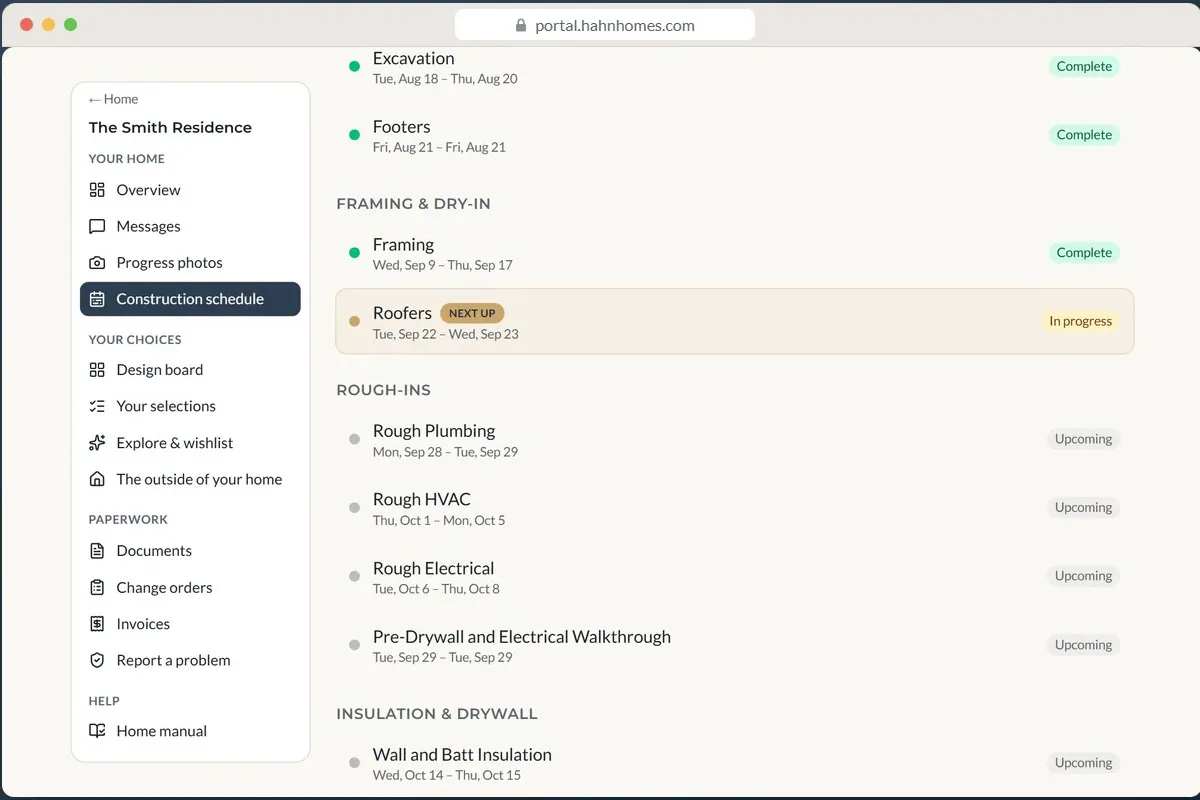Select the Excavation schedule entry
The image size is (1200, 800).
tap(734, 67)
